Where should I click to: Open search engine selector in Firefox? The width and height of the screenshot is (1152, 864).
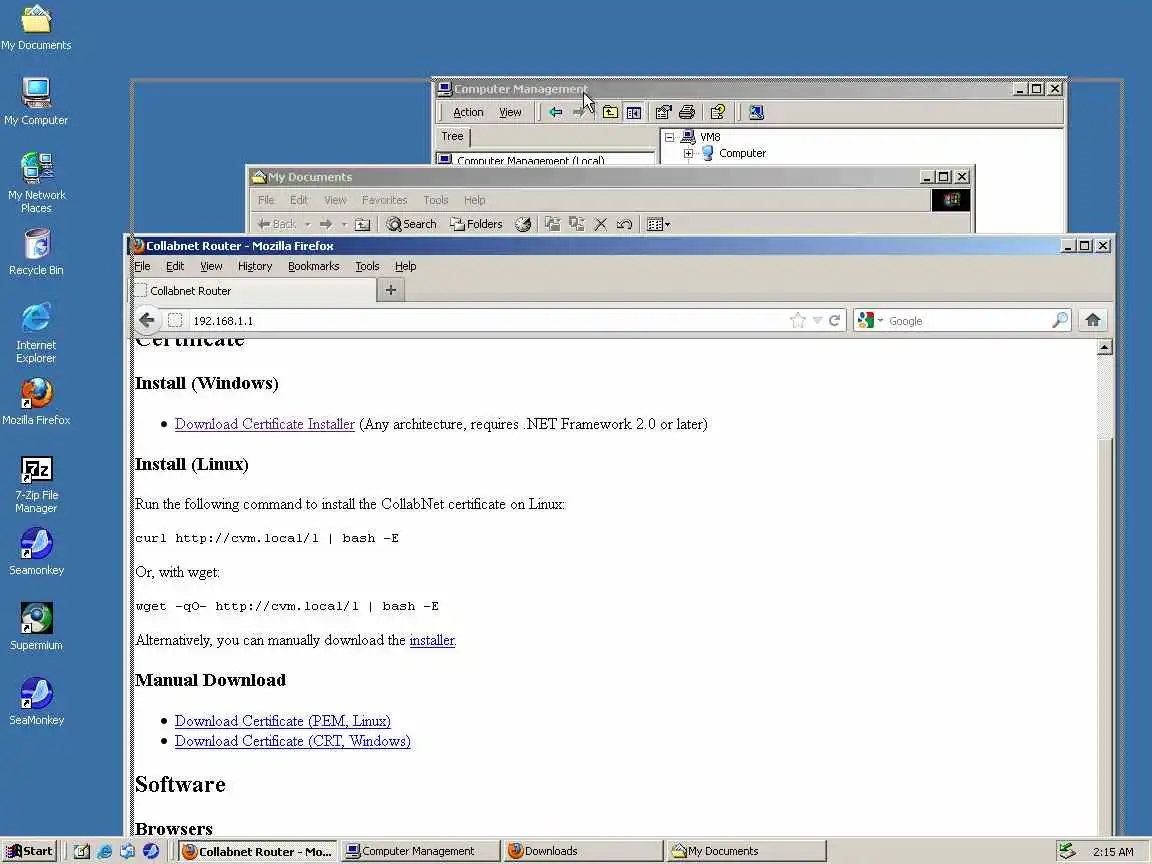tap(870, 320)
